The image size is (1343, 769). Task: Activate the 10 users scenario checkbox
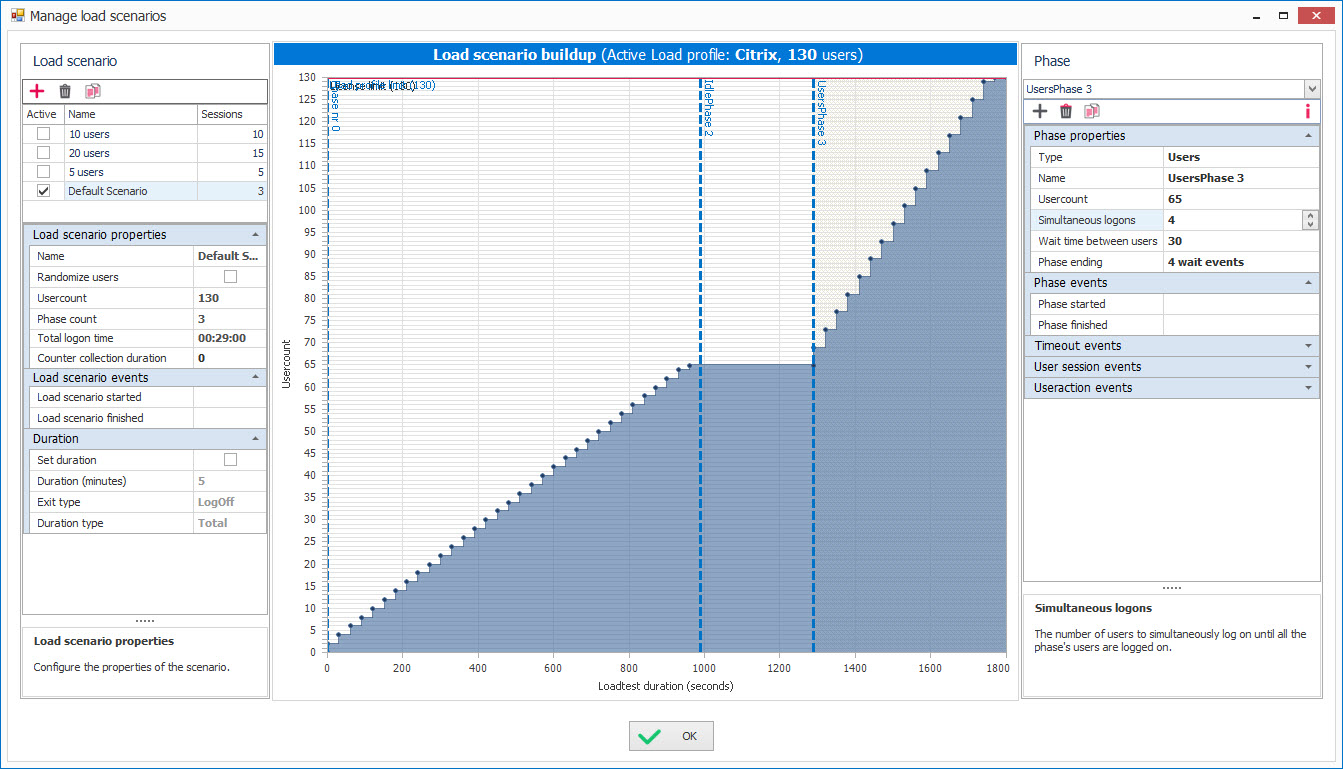click(x=41, y=133)
